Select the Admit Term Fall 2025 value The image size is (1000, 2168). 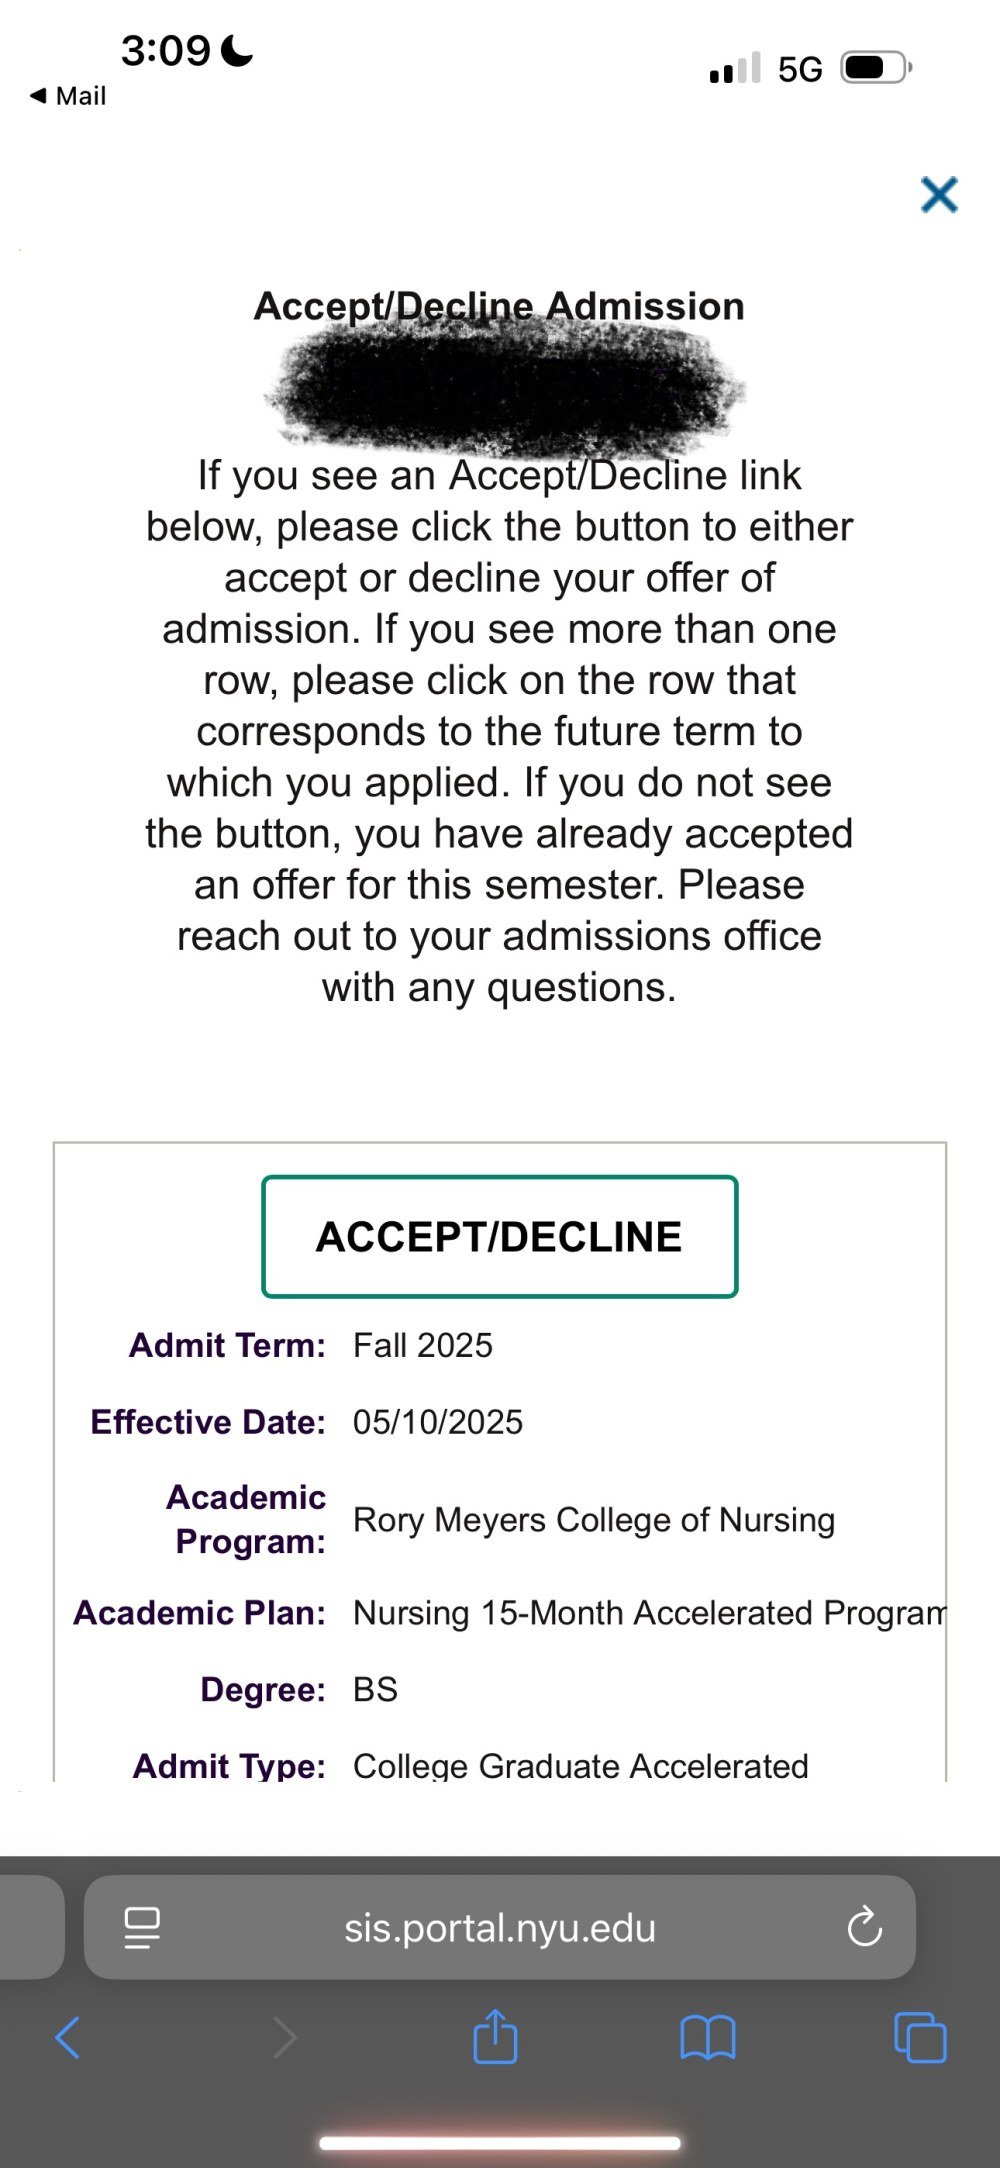click(x=423, y=1345)
